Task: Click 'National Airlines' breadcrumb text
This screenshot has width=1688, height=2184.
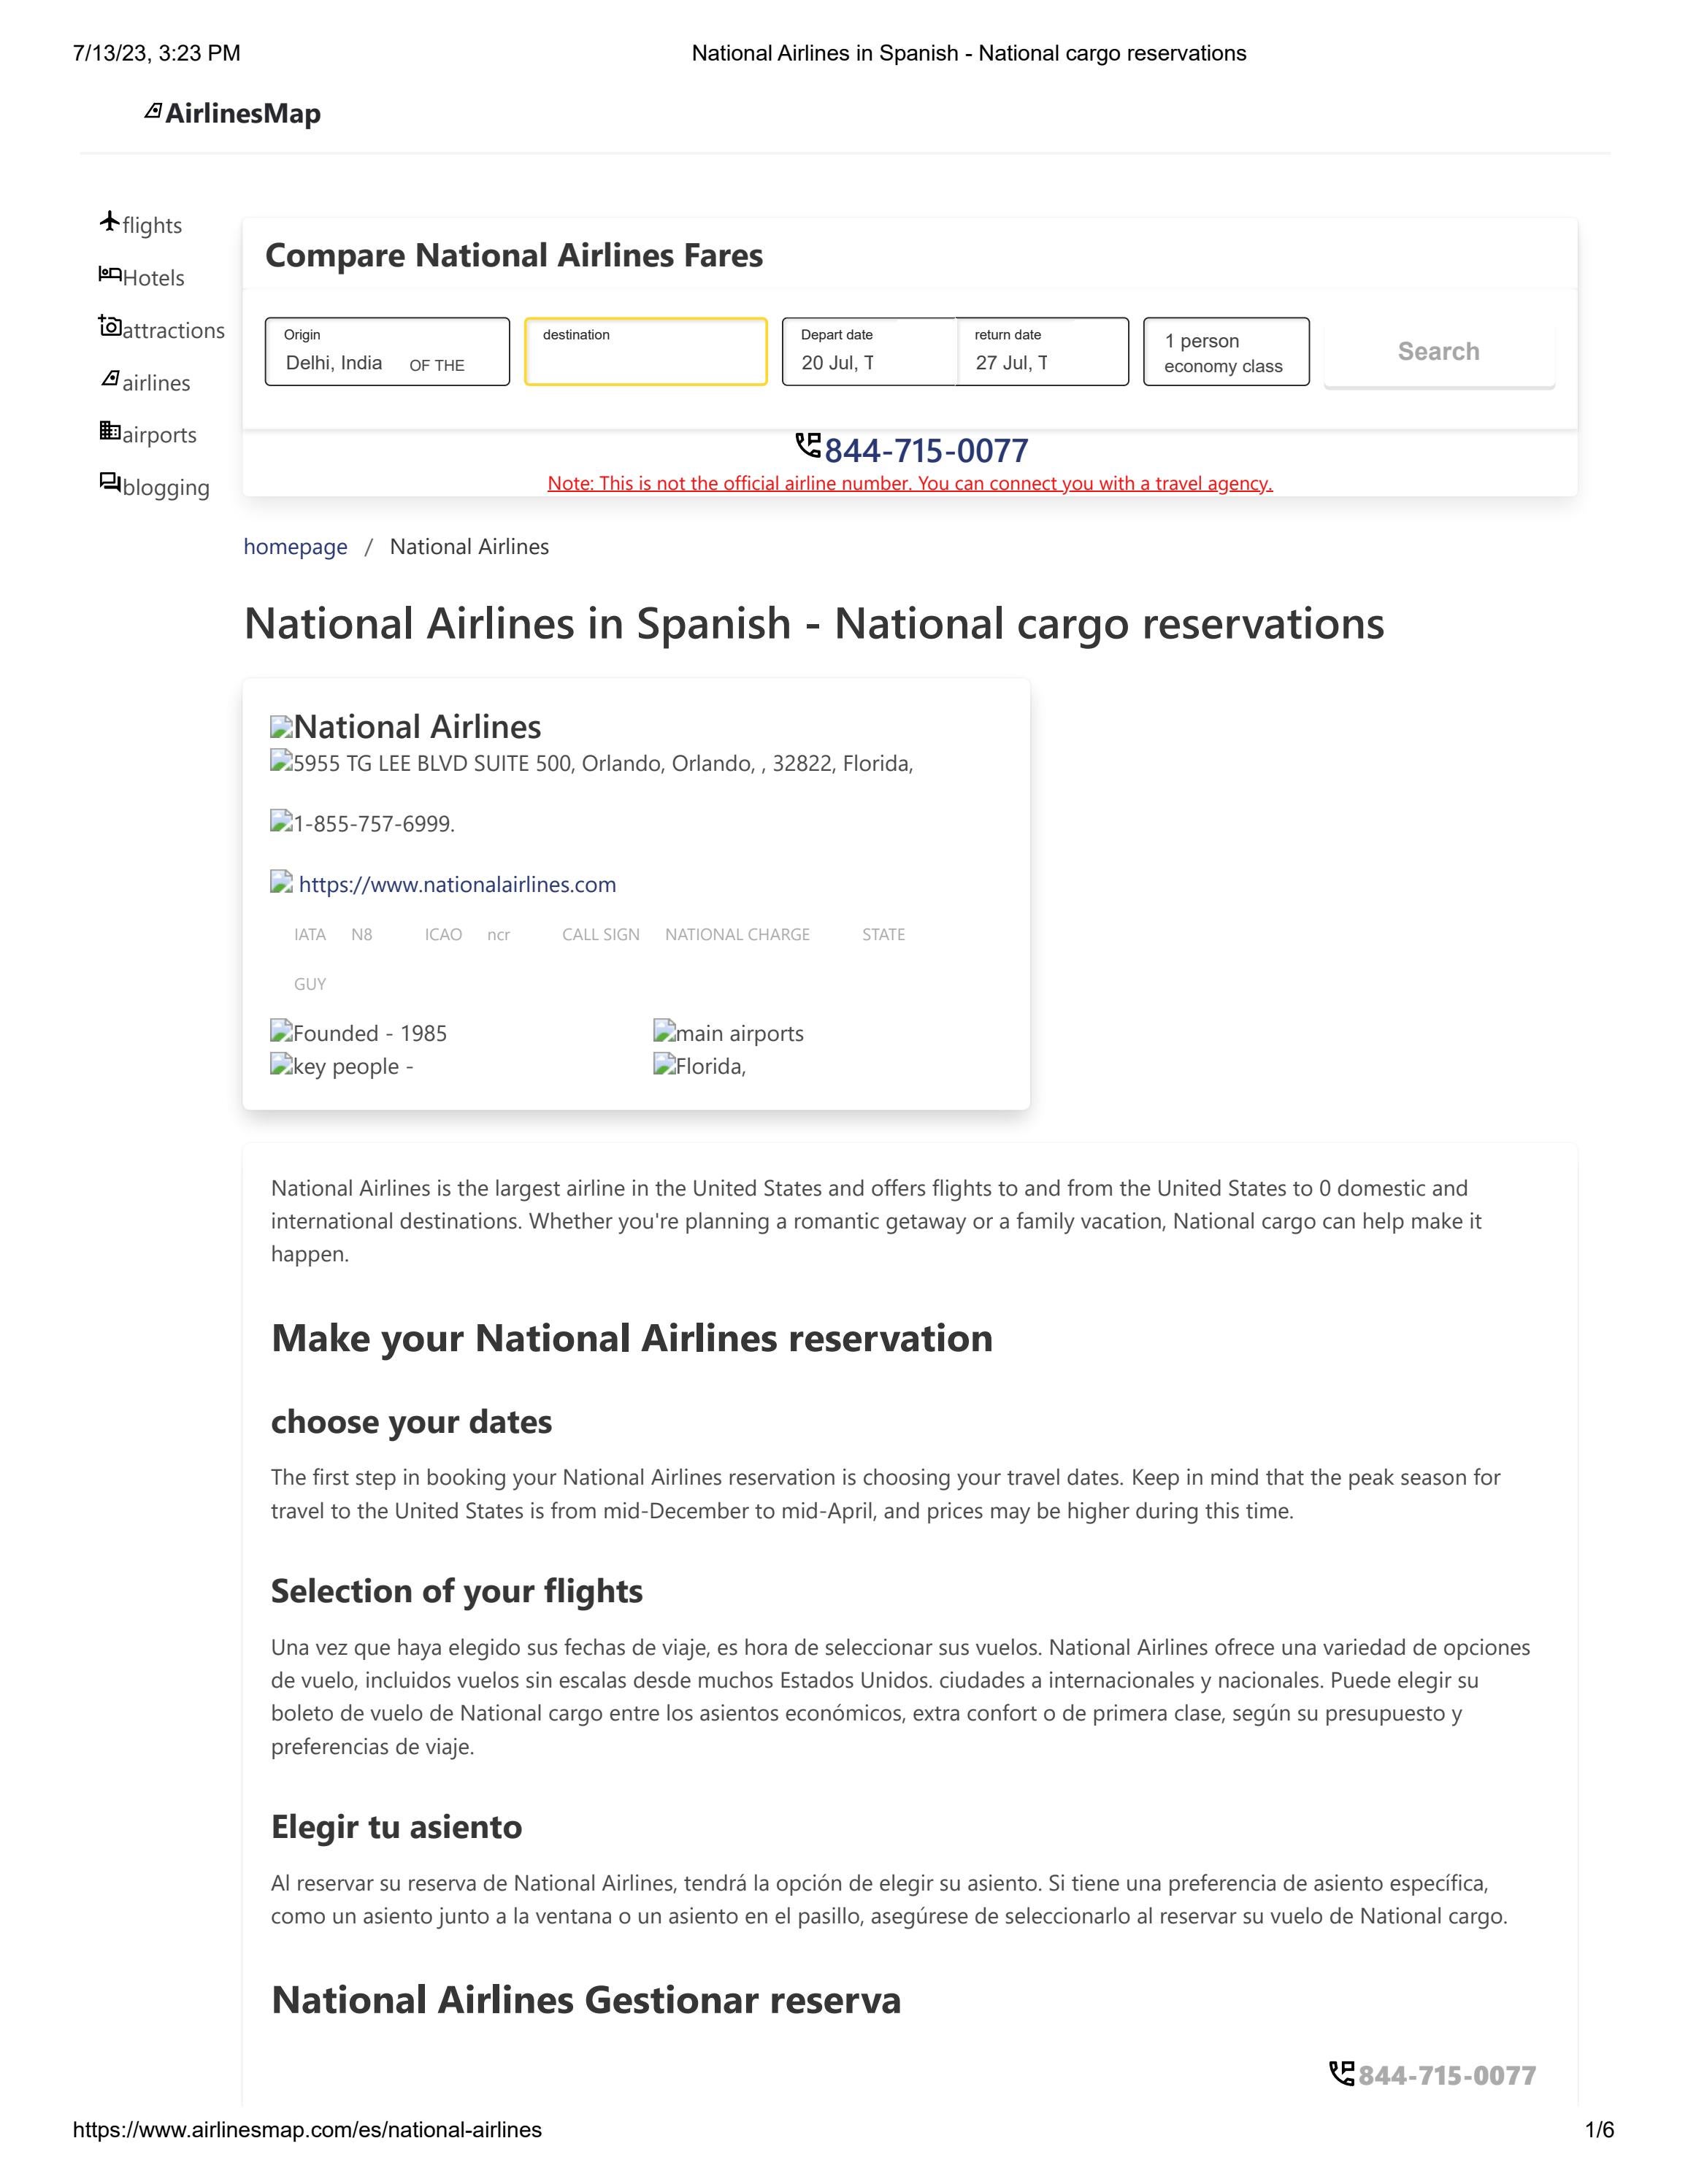Action: 469,546
